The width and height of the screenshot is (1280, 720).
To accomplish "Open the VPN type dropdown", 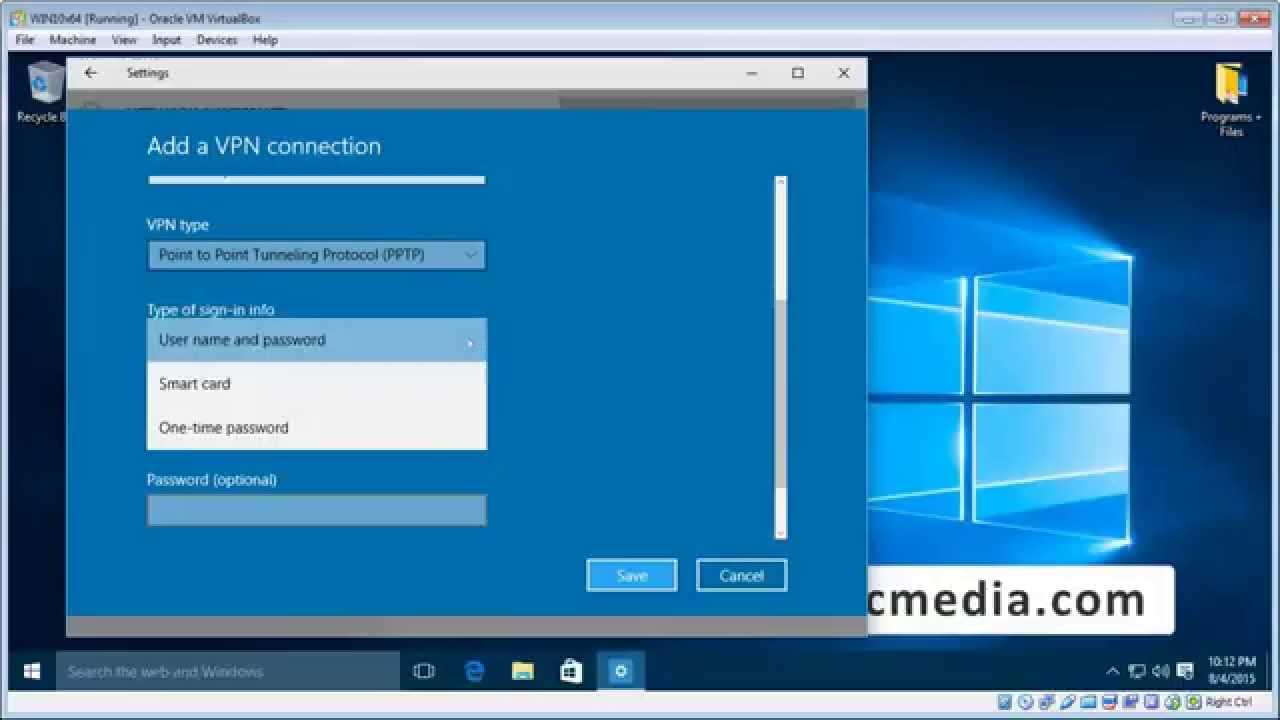I will click(x=316, y=255).
